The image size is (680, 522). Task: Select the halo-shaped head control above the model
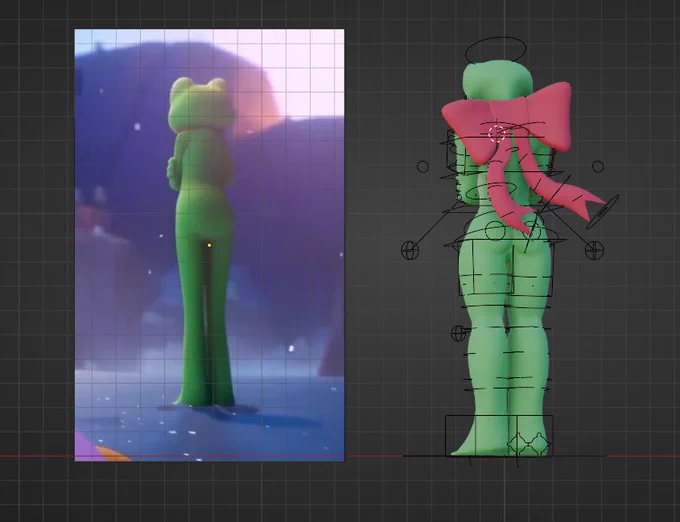pyautogui.click(x=495, y=51)
